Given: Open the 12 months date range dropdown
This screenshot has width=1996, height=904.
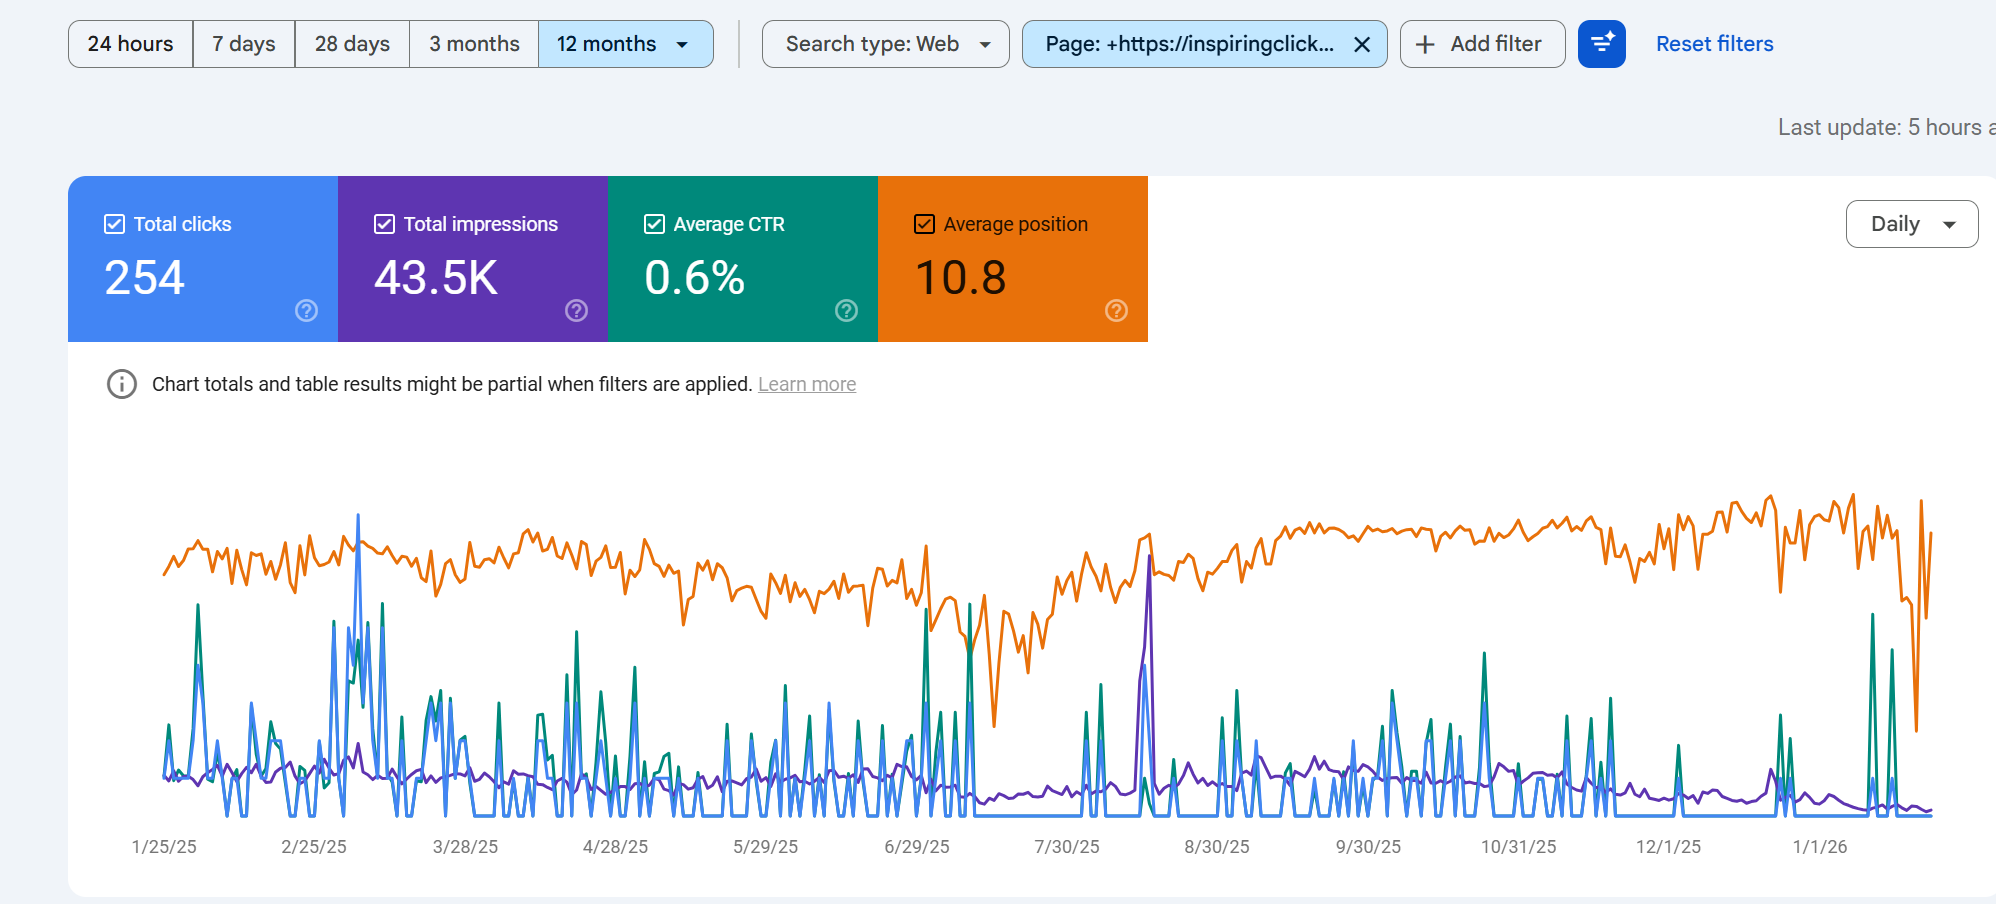Looking at the screenshot, I should point(625,43).
